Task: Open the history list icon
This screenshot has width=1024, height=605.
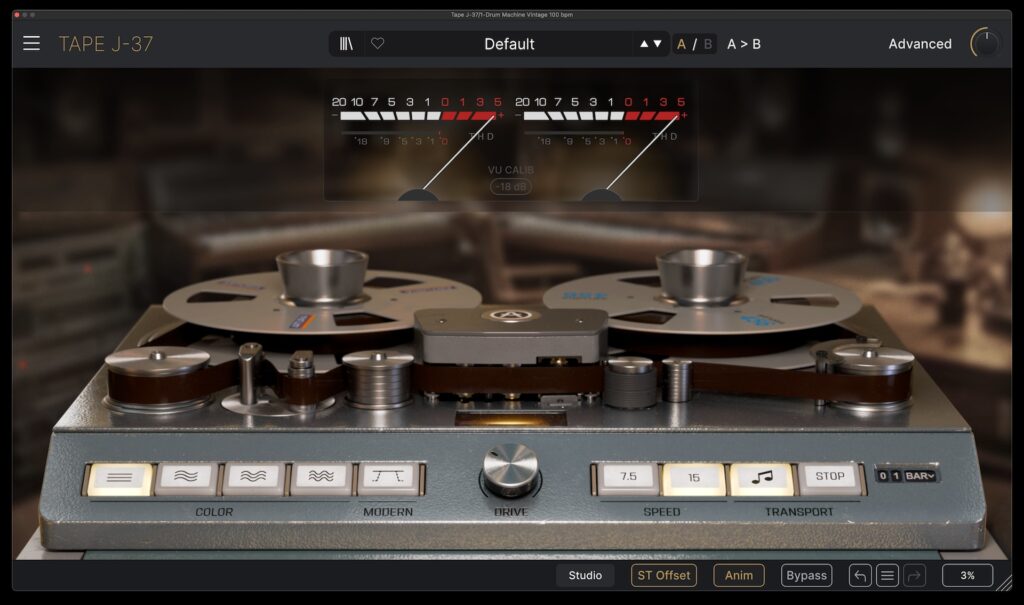Action: tap(887, 575)
